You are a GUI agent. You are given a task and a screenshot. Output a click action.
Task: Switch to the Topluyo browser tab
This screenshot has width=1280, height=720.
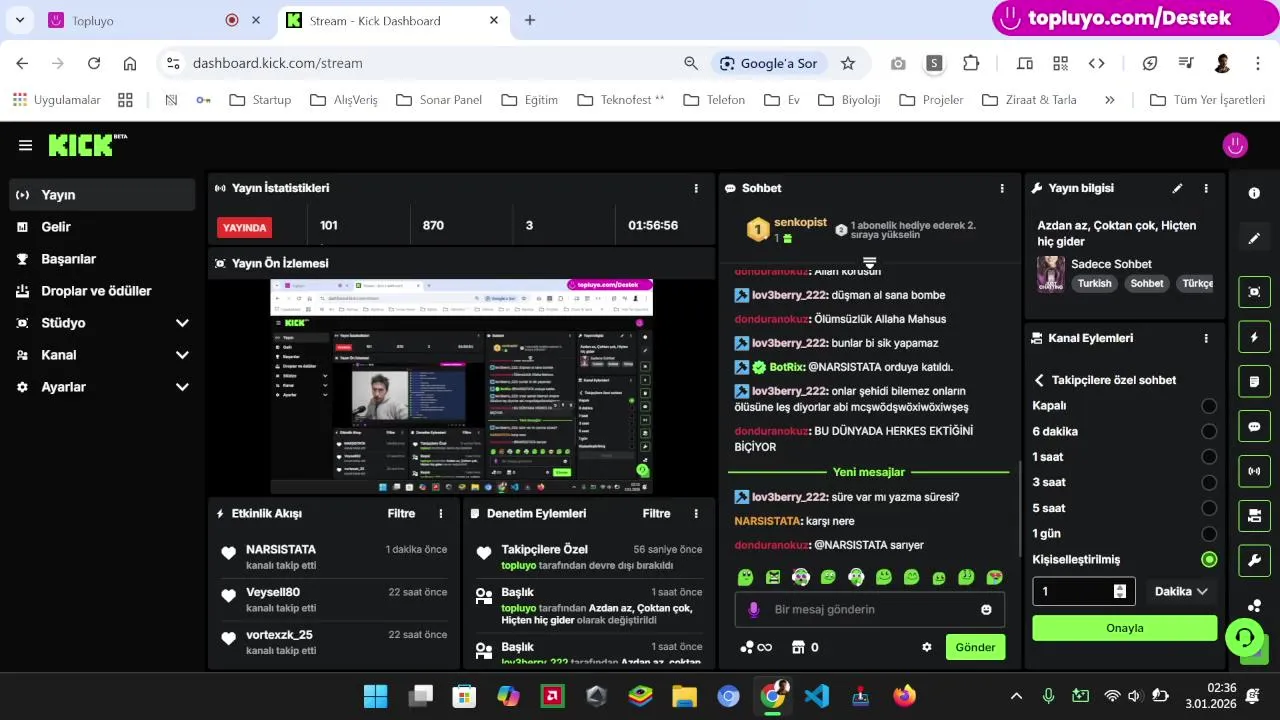(x=155, y=20)
